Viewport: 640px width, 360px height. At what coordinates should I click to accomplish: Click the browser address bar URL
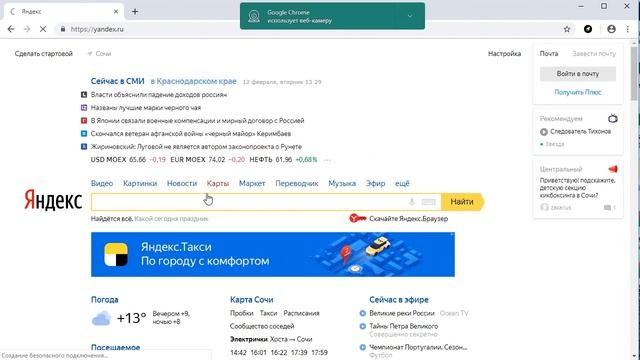point(97,29)
